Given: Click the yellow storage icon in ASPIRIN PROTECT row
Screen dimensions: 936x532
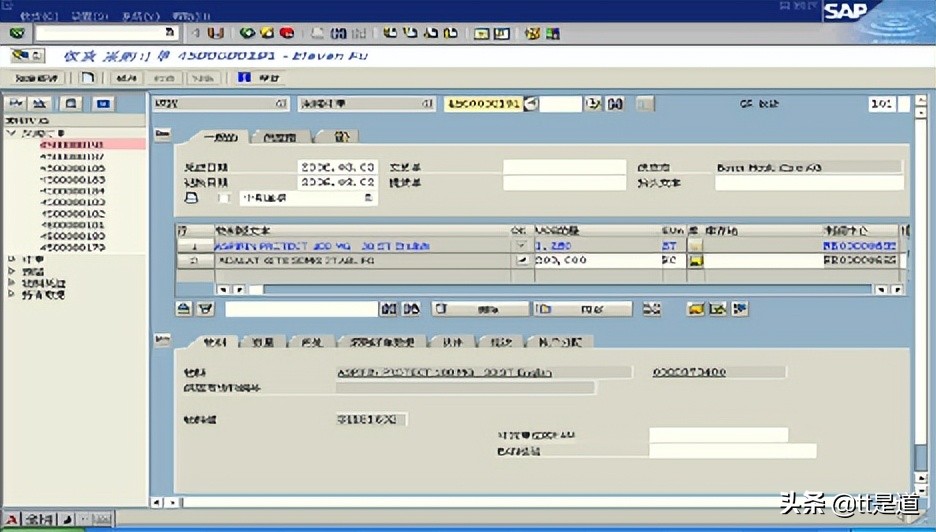Looking at the screenshot, I should [695, 245].
